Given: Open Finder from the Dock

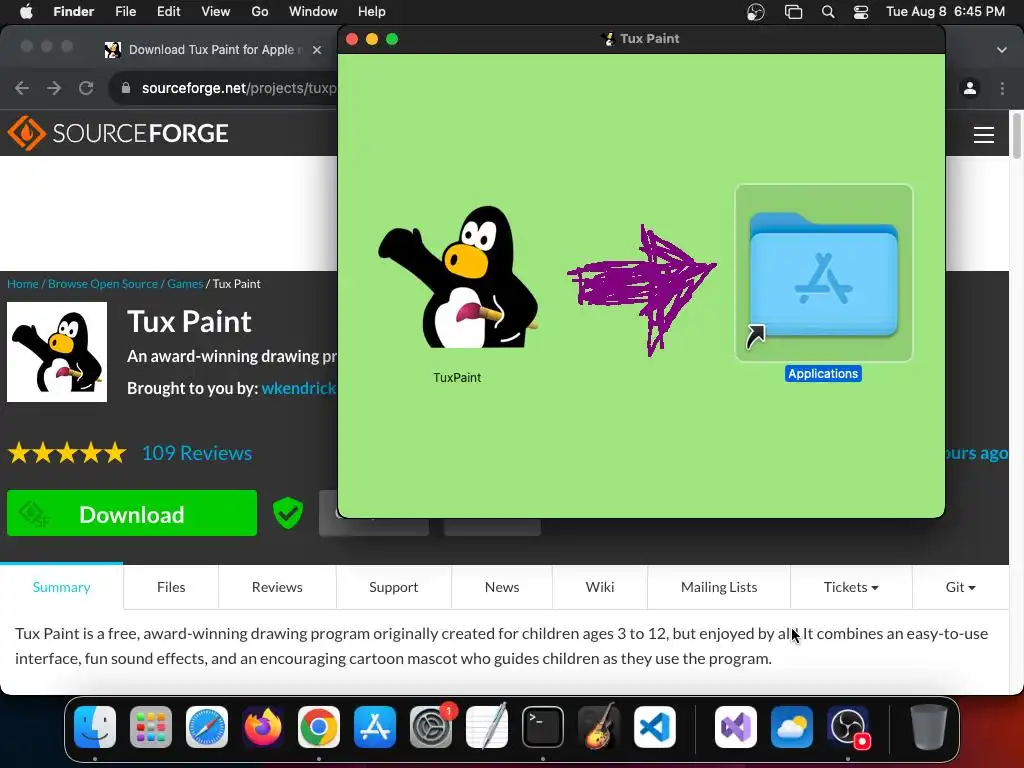Looking at the screenshot, I should [95, 727].
